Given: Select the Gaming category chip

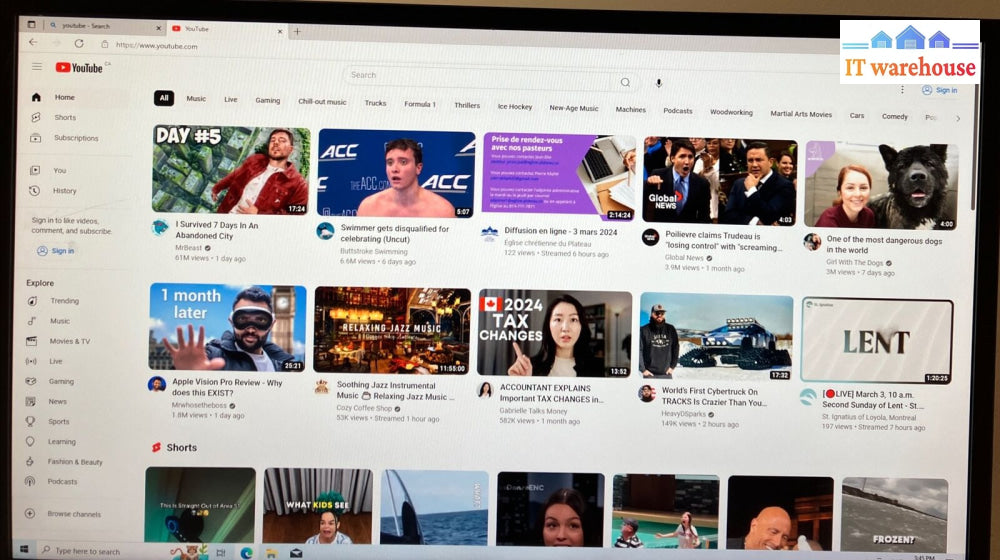Looking at the screenshot, I should coord(267,100).
